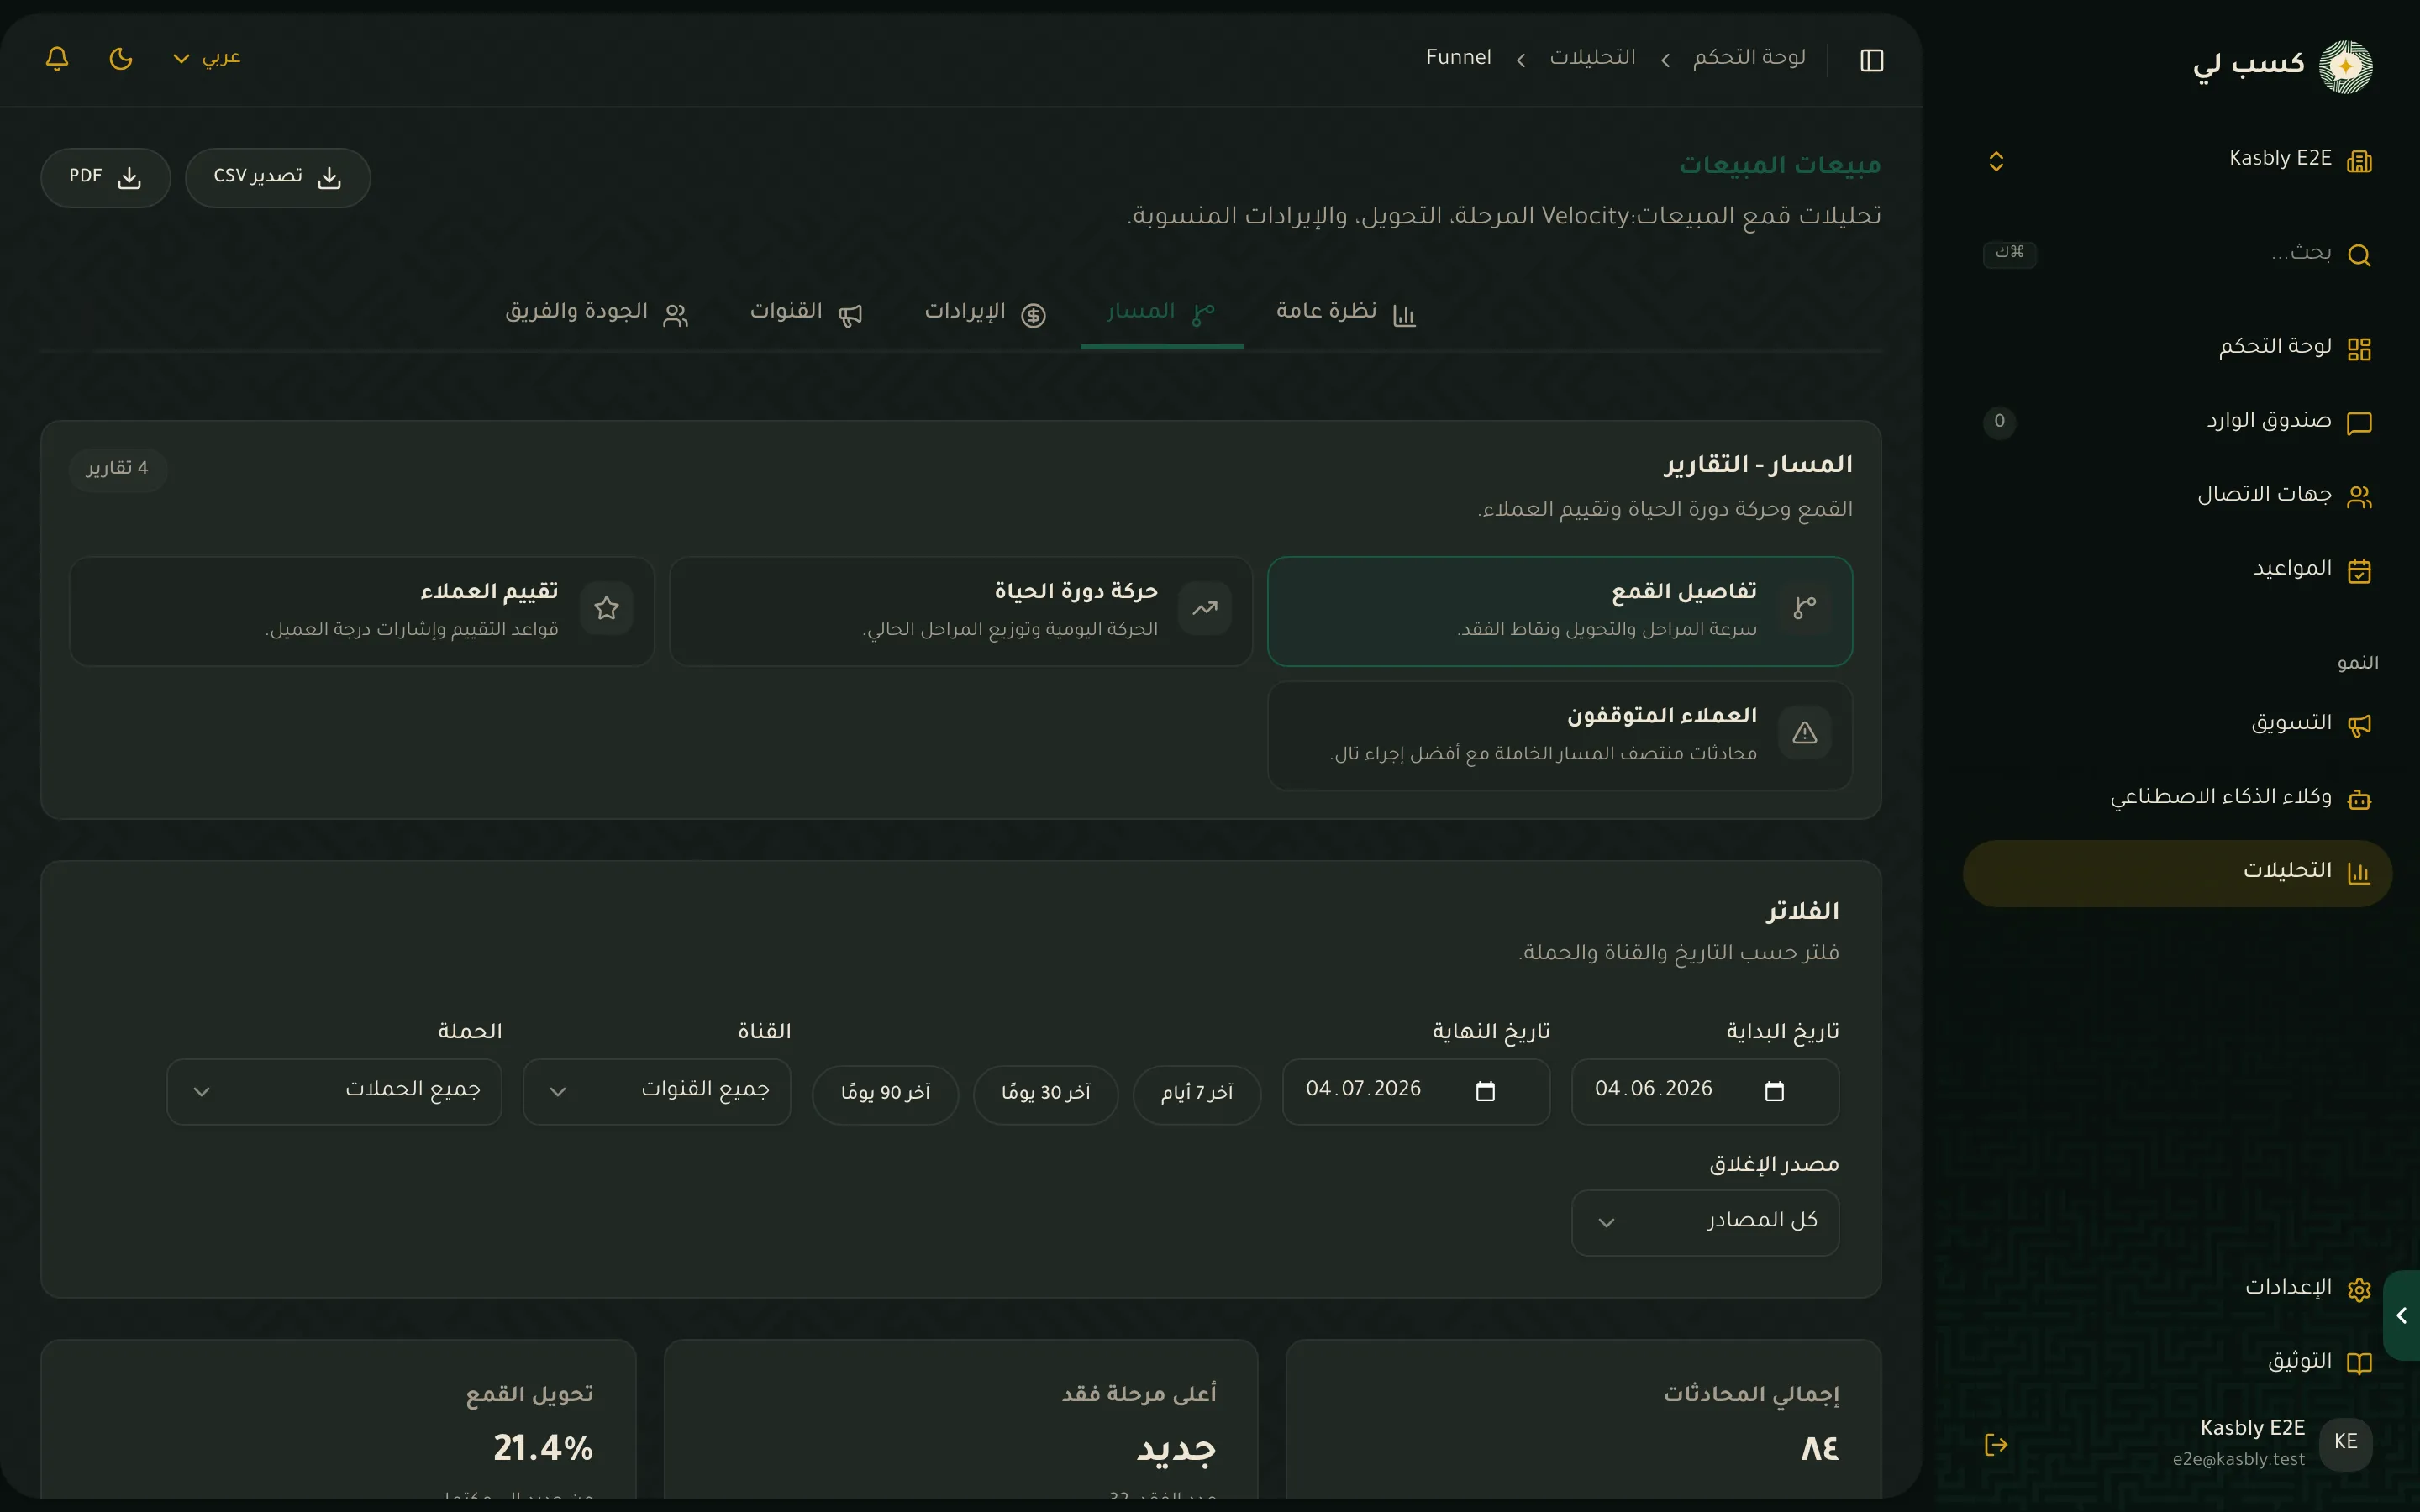Switch to نظرة عامة tab

point(1346,313)
